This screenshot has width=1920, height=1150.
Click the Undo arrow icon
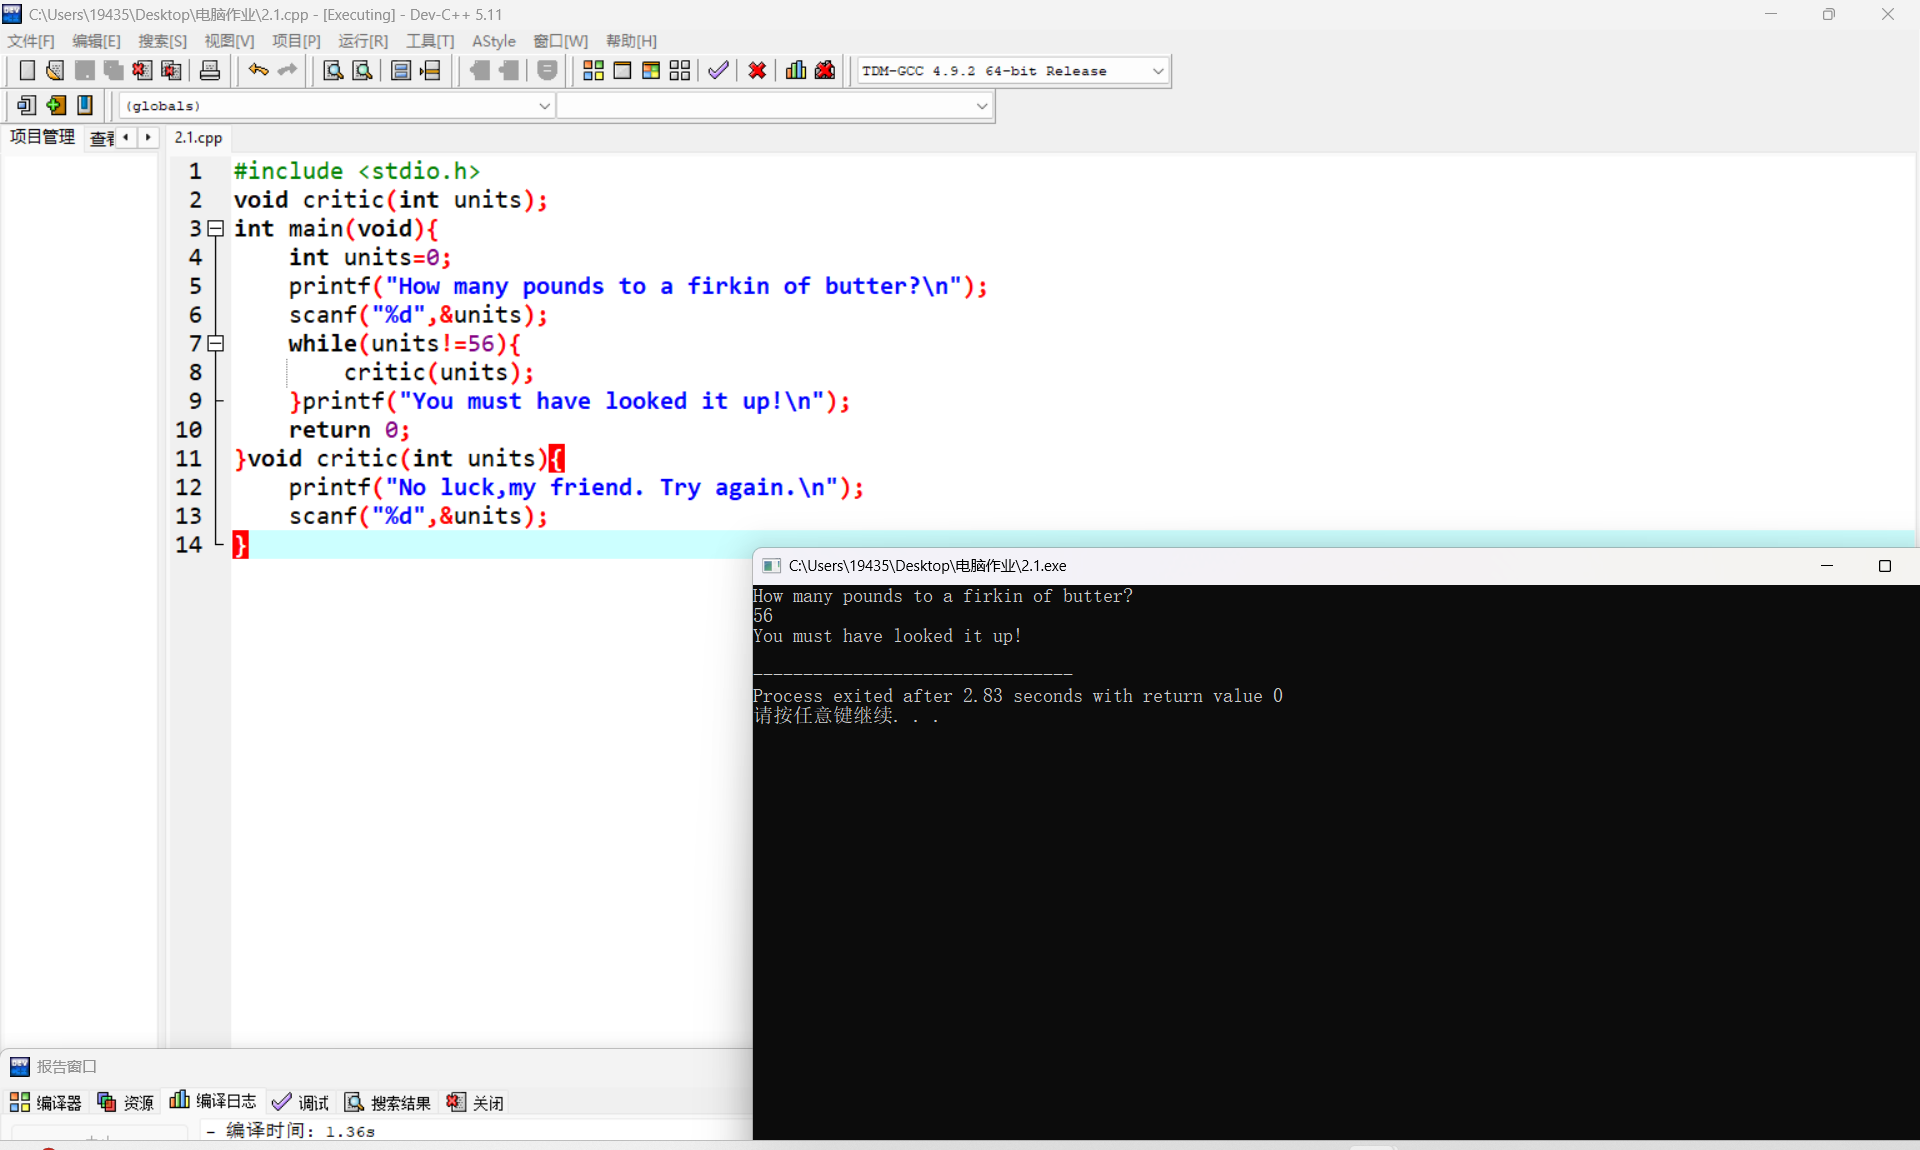tap(258, 71)
